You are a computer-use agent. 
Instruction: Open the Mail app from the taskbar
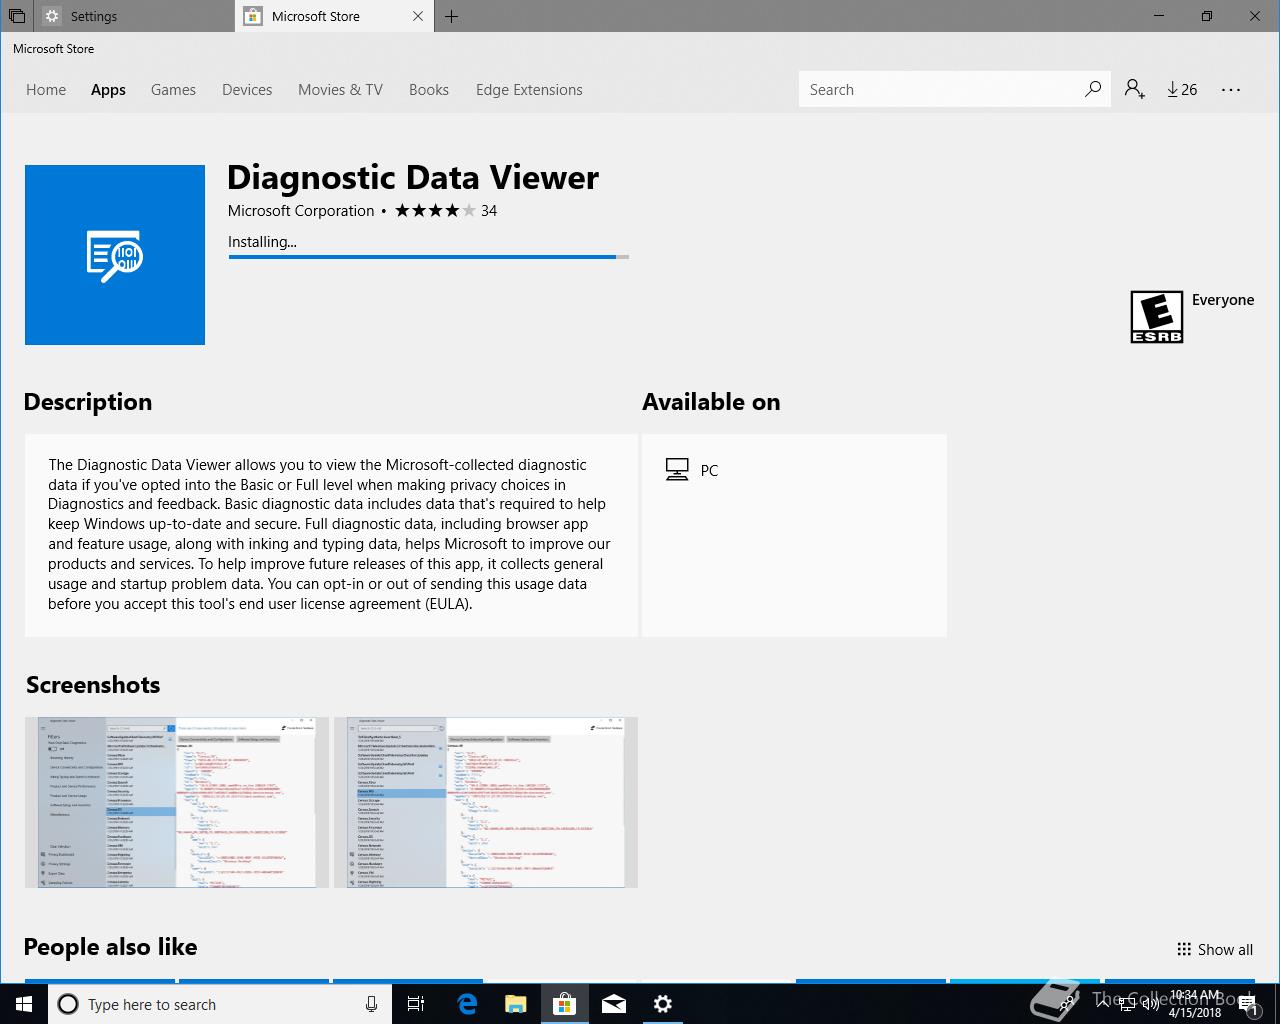click(x=614, y=1004)
